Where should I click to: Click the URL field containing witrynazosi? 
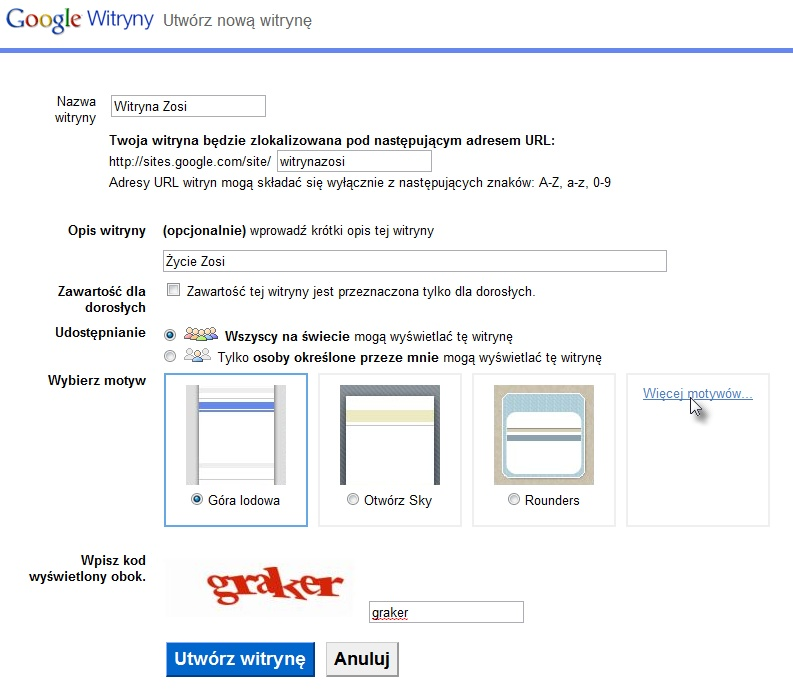point(355,161)
